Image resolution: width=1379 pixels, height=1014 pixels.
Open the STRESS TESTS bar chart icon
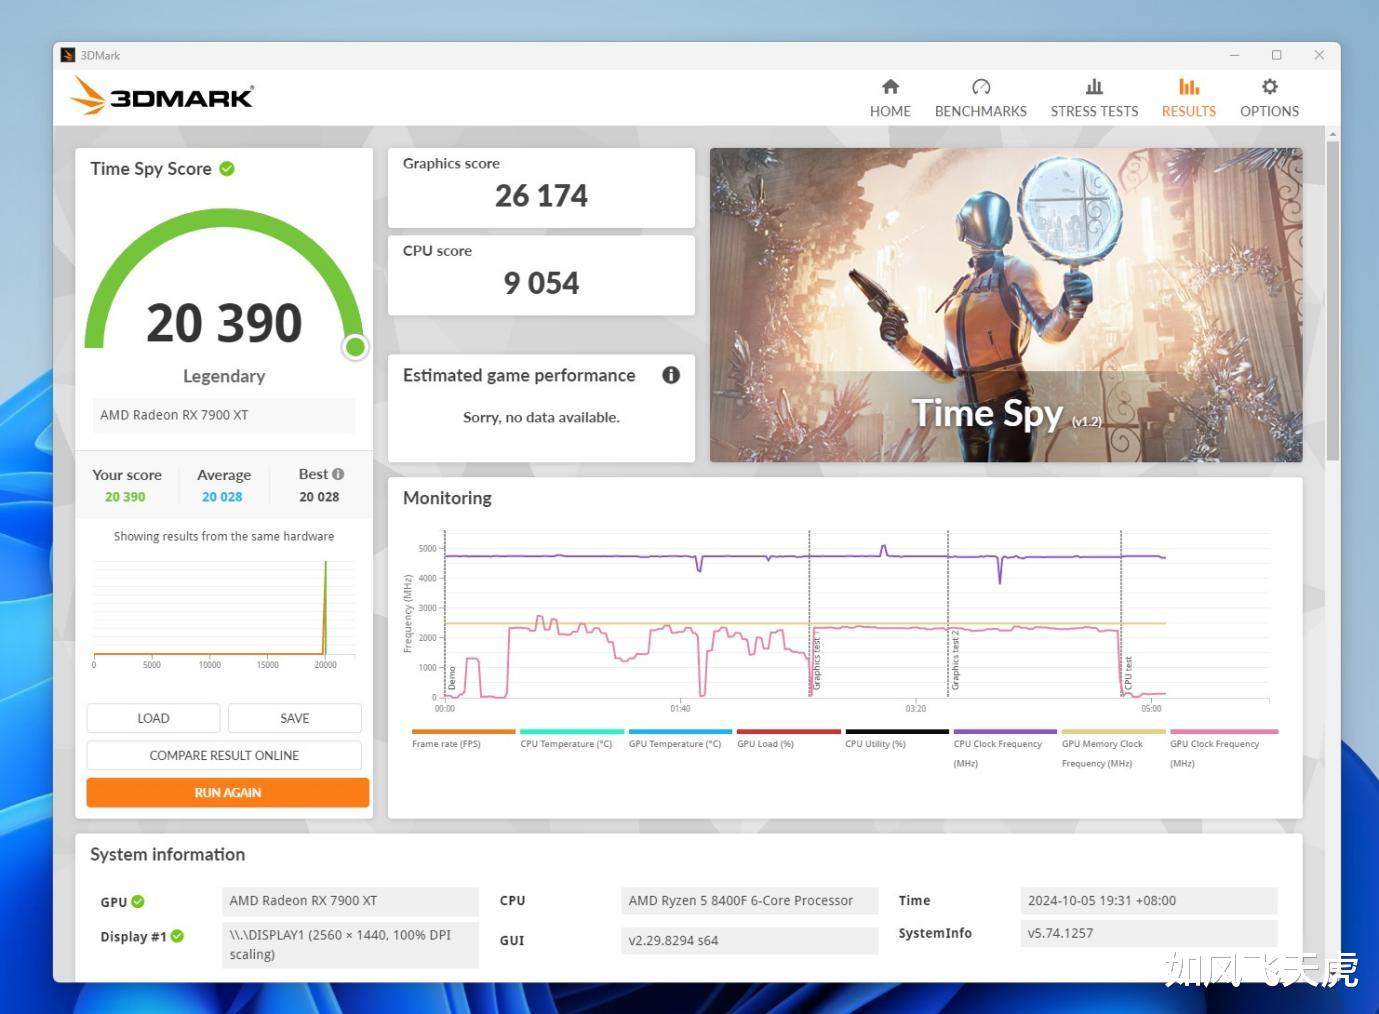[x=1094, y=87]
